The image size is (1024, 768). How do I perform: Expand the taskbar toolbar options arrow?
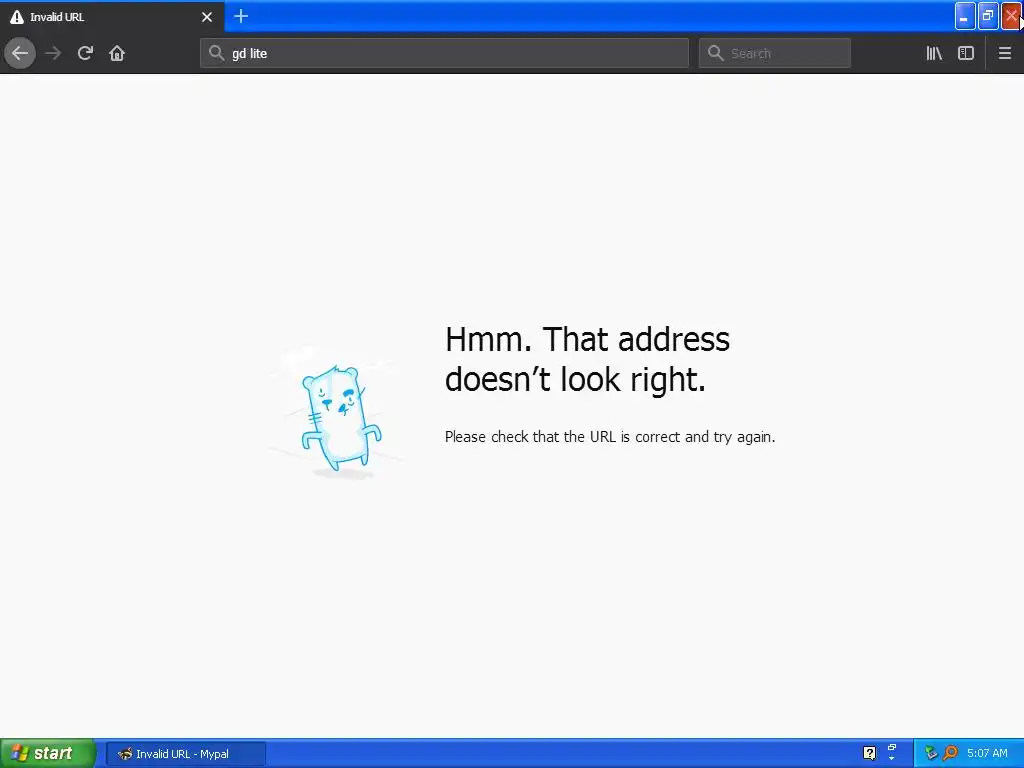pyautogui.click(x=891, y=753)
